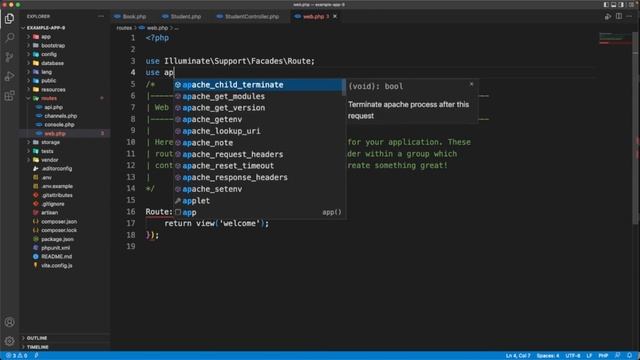Expand the app folder
This screenshot has width=640, height=360.
pyautogui.click(x=46, y=37)
